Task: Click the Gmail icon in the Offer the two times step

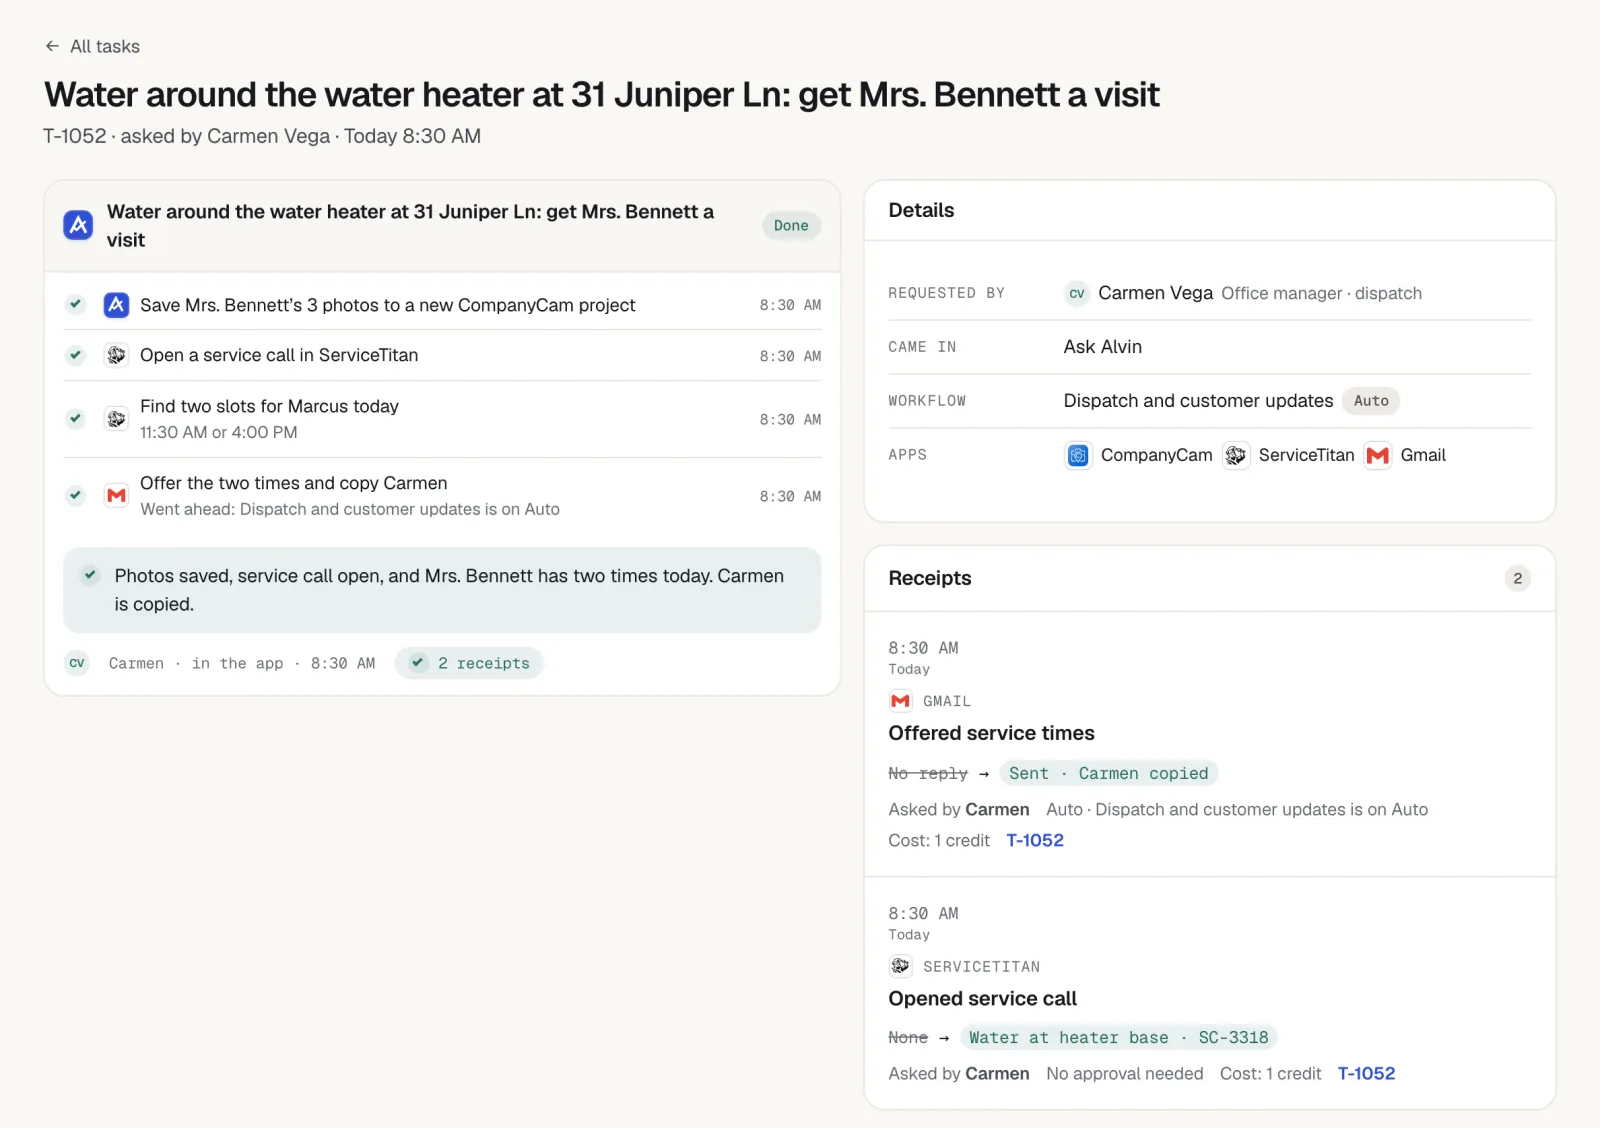Action: [x=116, y=495]
